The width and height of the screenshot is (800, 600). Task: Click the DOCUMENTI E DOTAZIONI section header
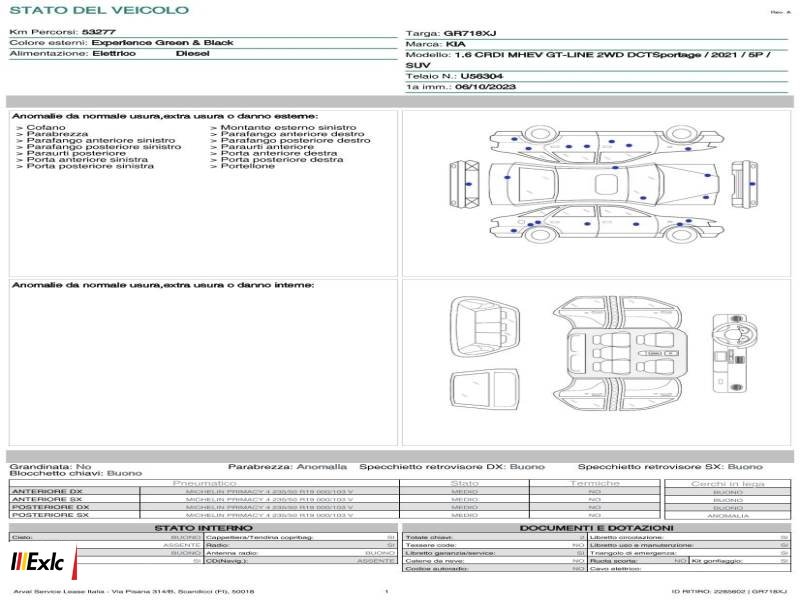[x=596, y=528]
